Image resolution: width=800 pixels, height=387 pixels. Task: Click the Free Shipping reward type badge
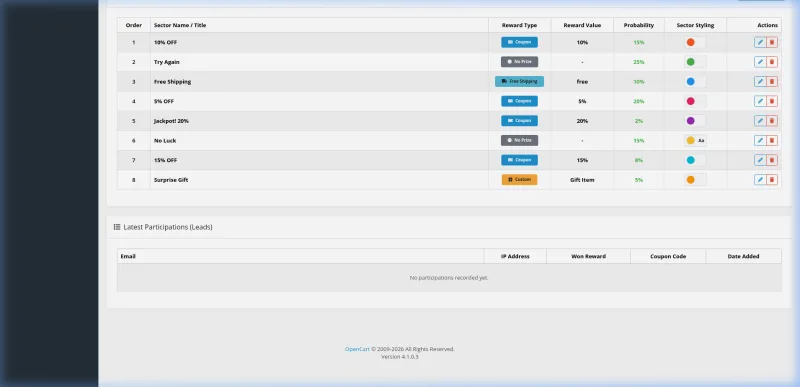tap(519, 82)
